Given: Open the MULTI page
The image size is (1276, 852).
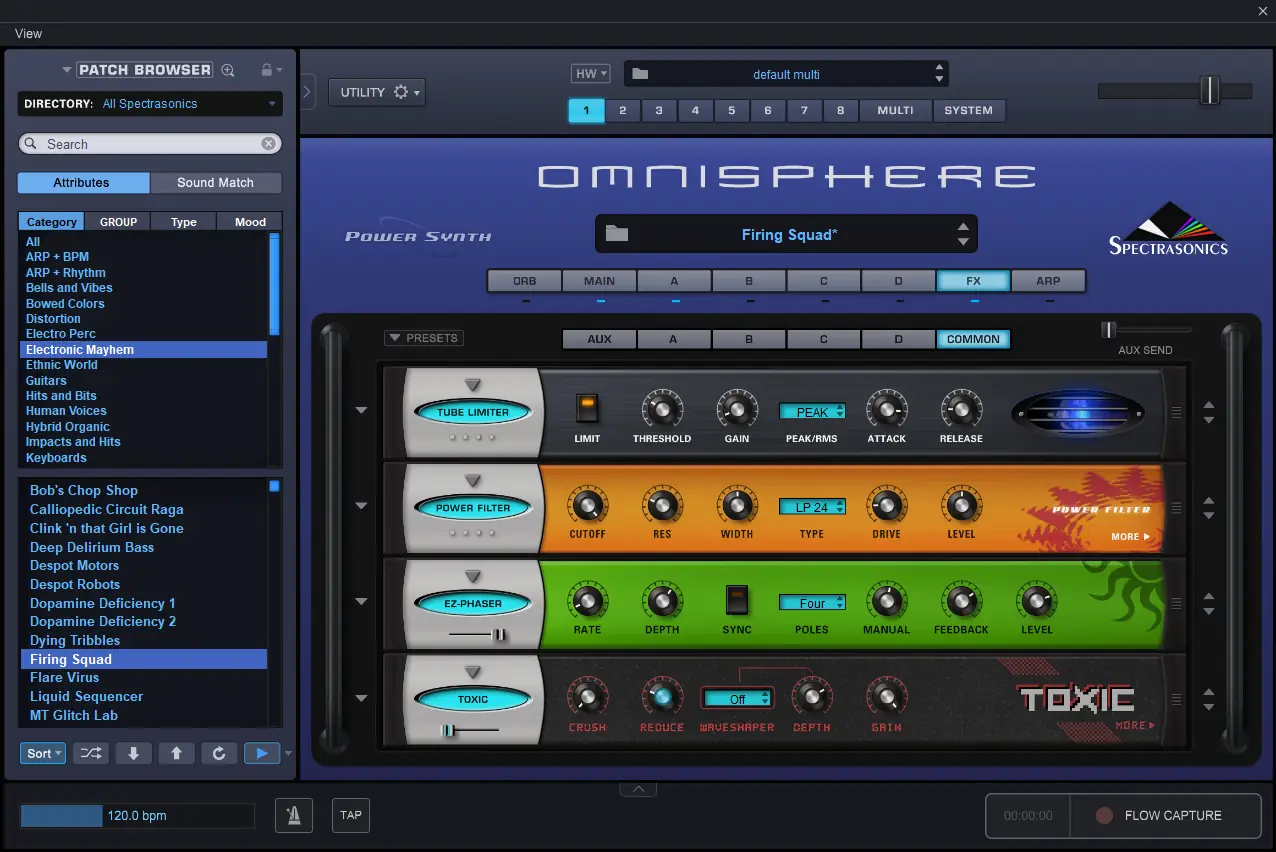Looking at the screenshot, I should coord(895,110).
